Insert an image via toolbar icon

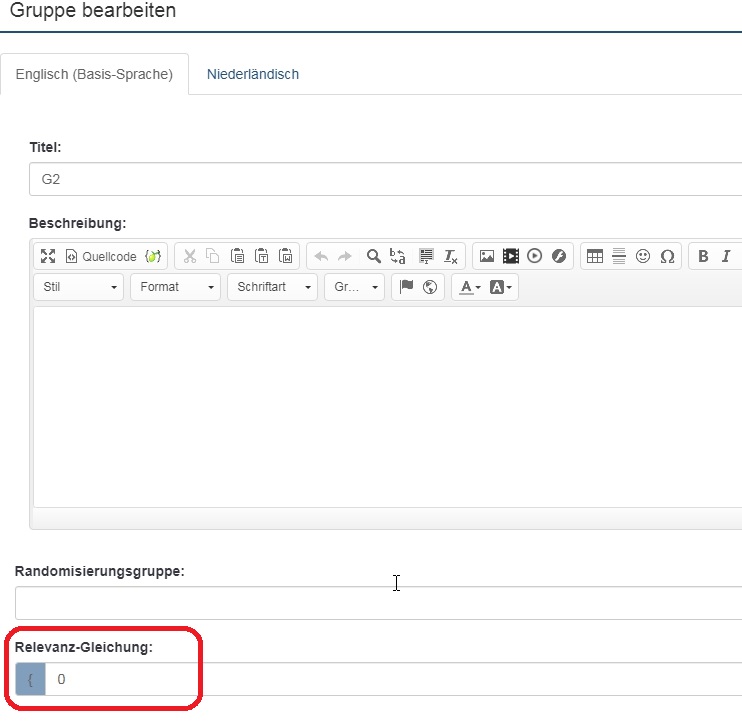click(487, 256)
